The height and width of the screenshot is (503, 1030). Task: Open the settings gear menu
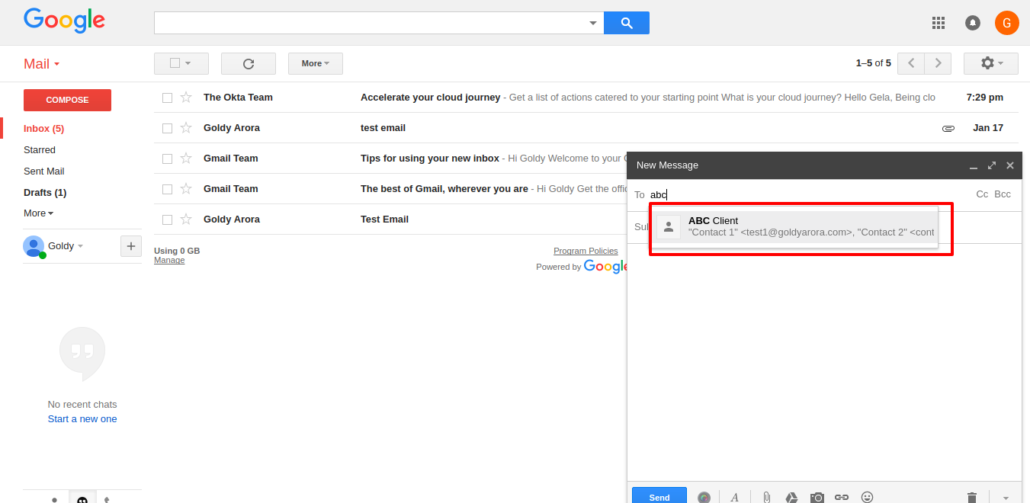coord(991,63)
